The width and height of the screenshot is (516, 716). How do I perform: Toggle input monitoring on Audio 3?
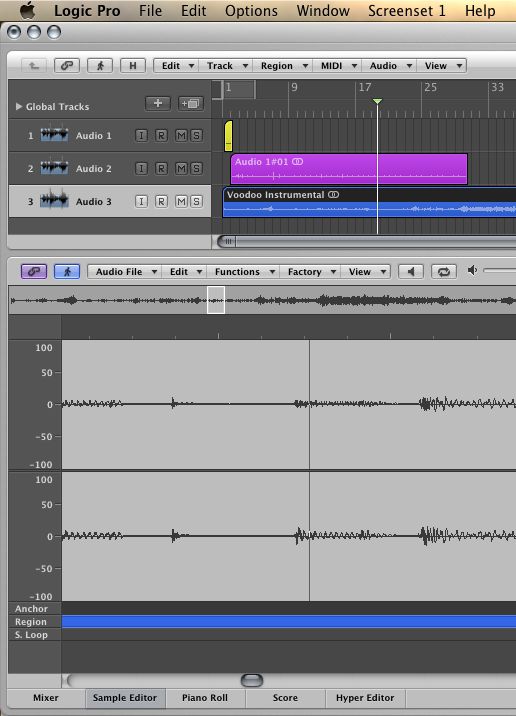141,201
